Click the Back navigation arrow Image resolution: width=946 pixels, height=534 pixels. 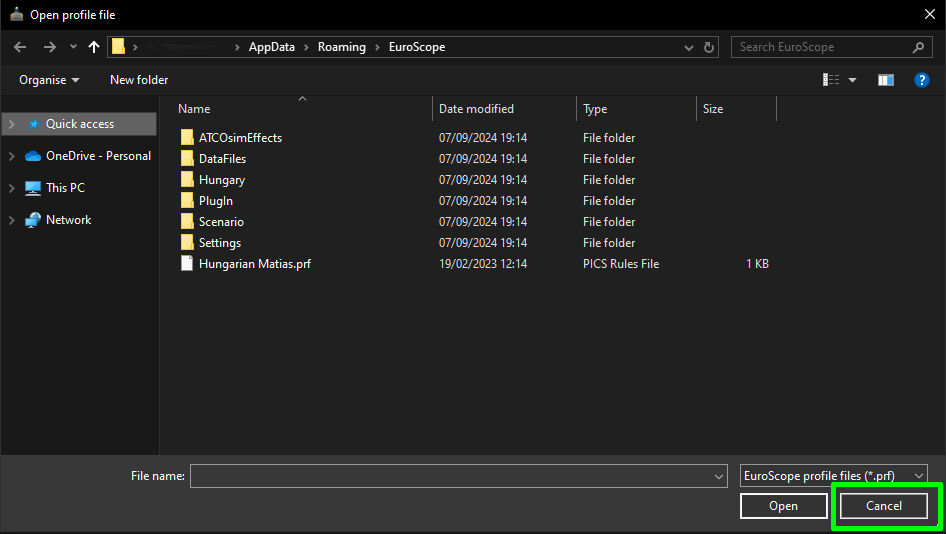20,47
